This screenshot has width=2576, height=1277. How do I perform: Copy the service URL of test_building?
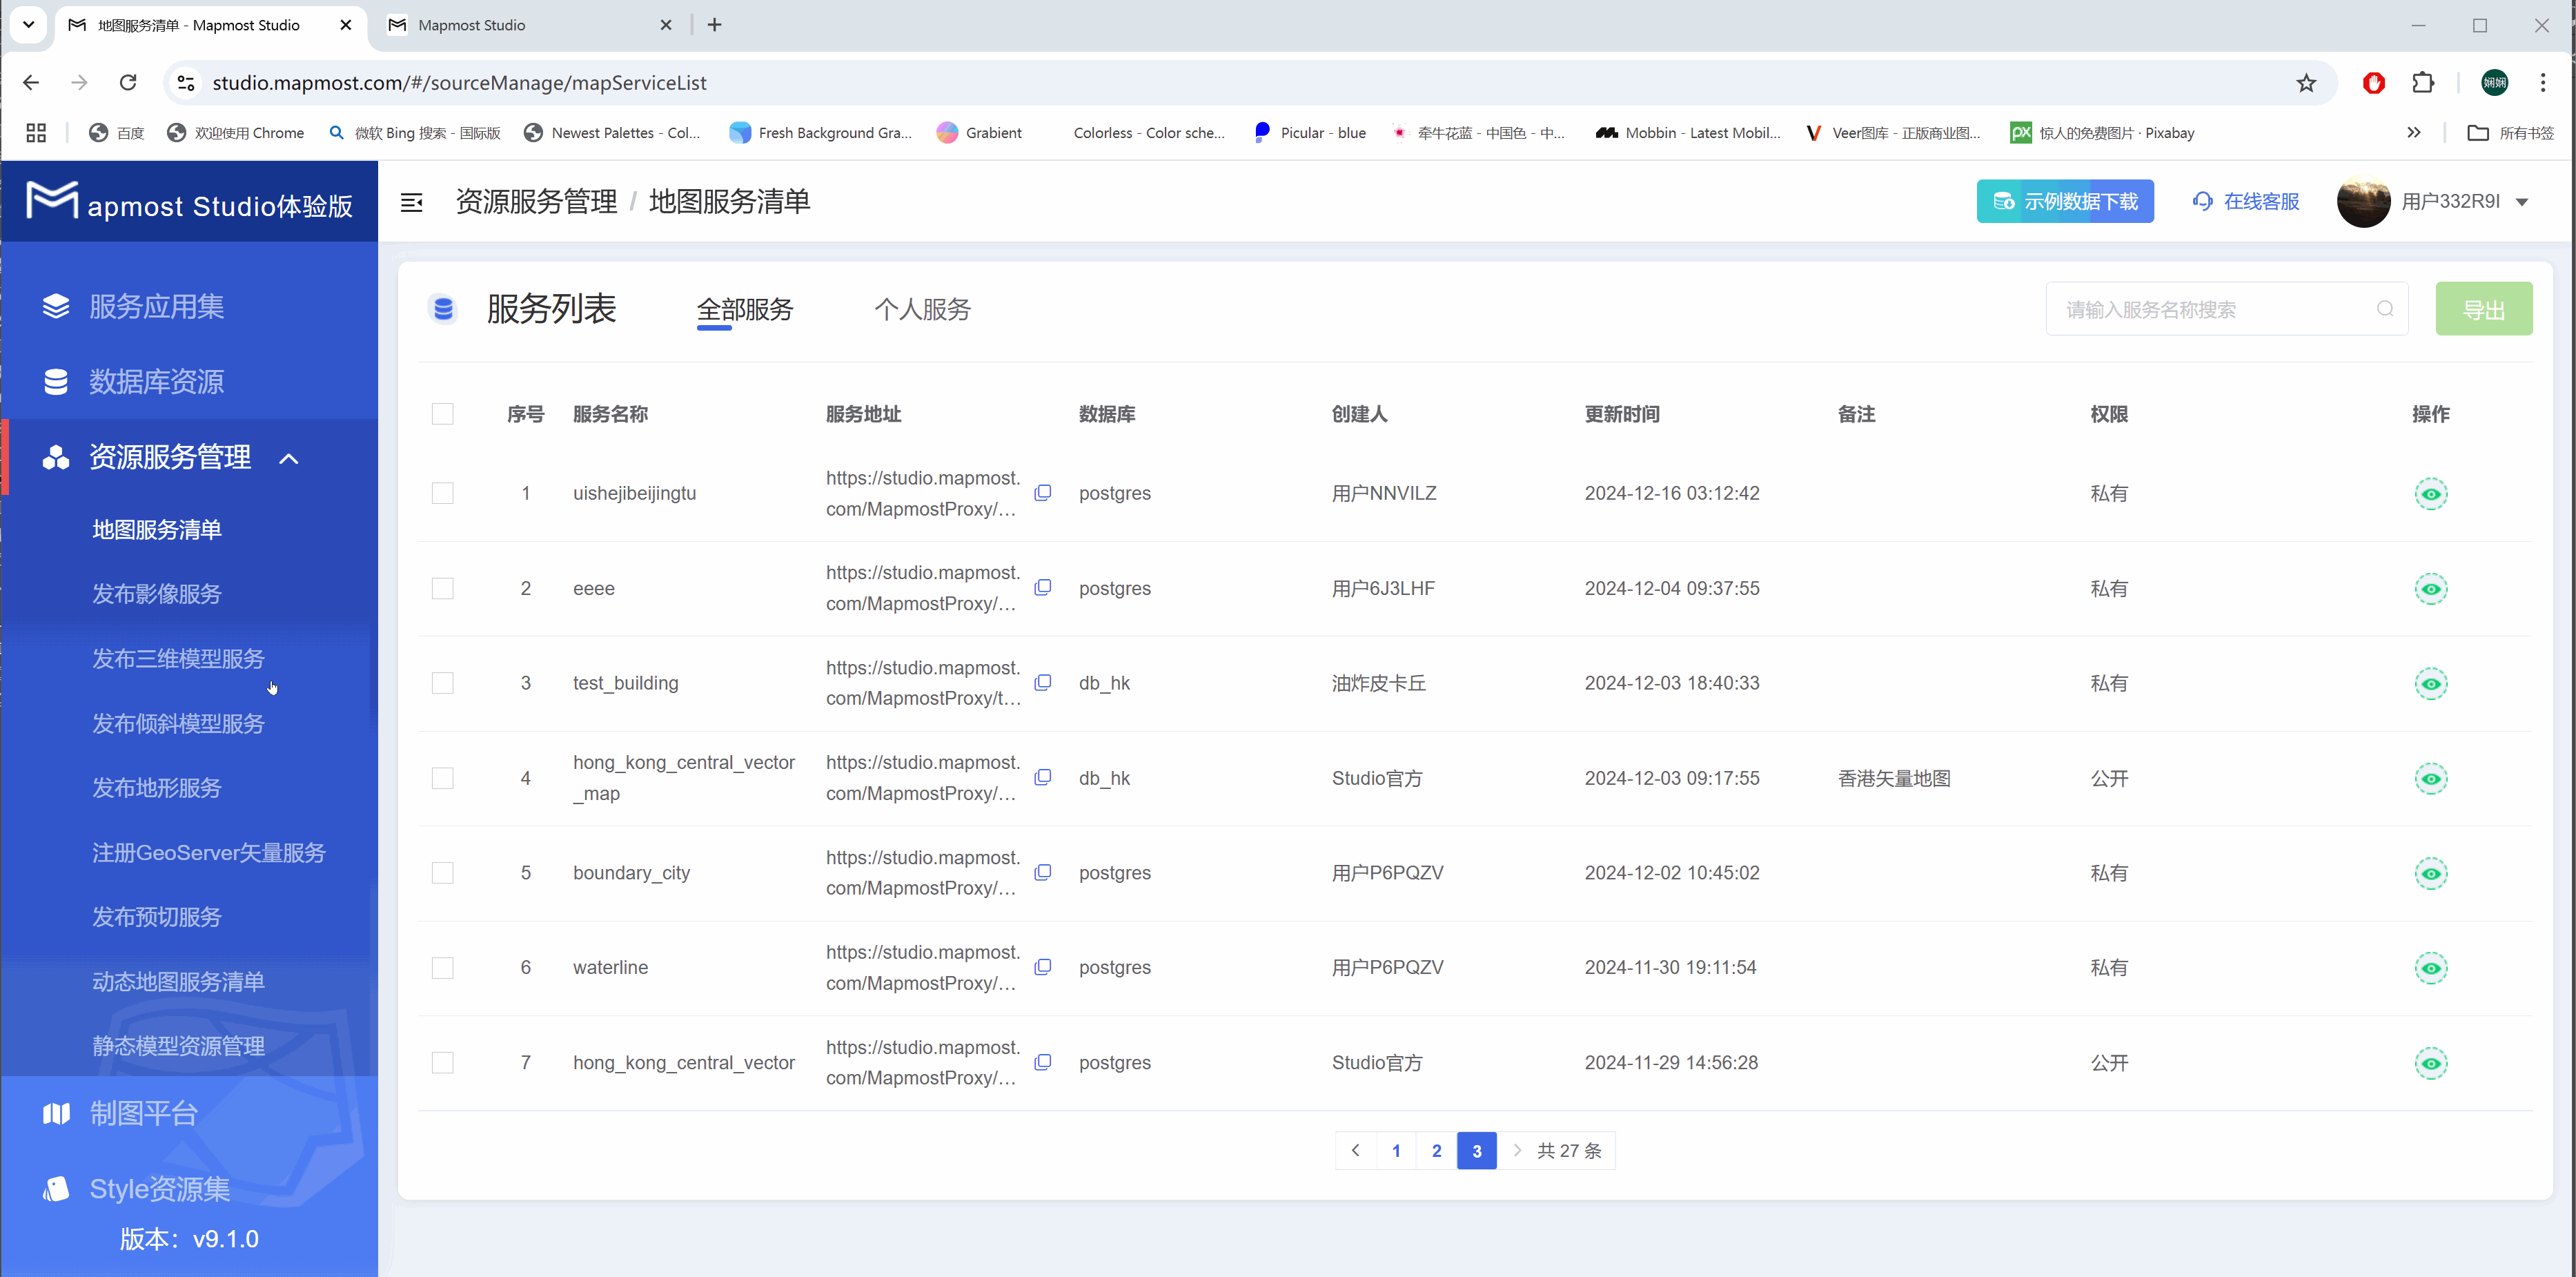(x=1043, y=683)
